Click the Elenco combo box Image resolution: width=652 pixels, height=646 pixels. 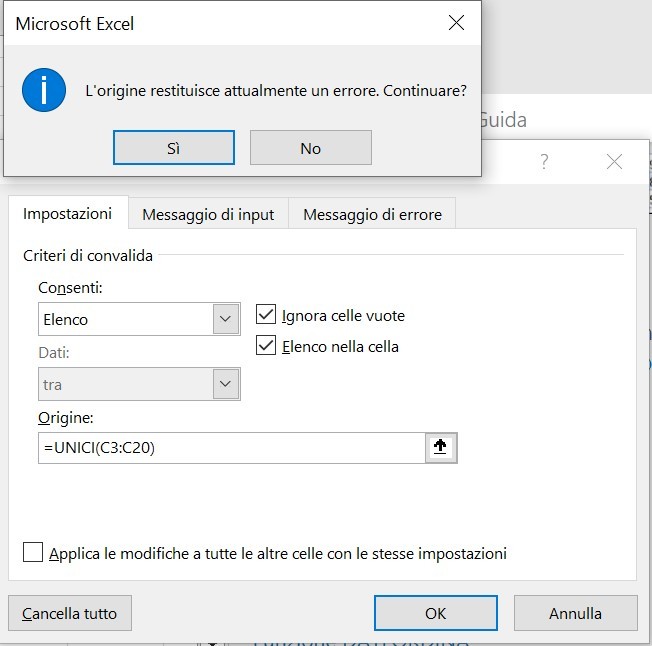point(139,319)
